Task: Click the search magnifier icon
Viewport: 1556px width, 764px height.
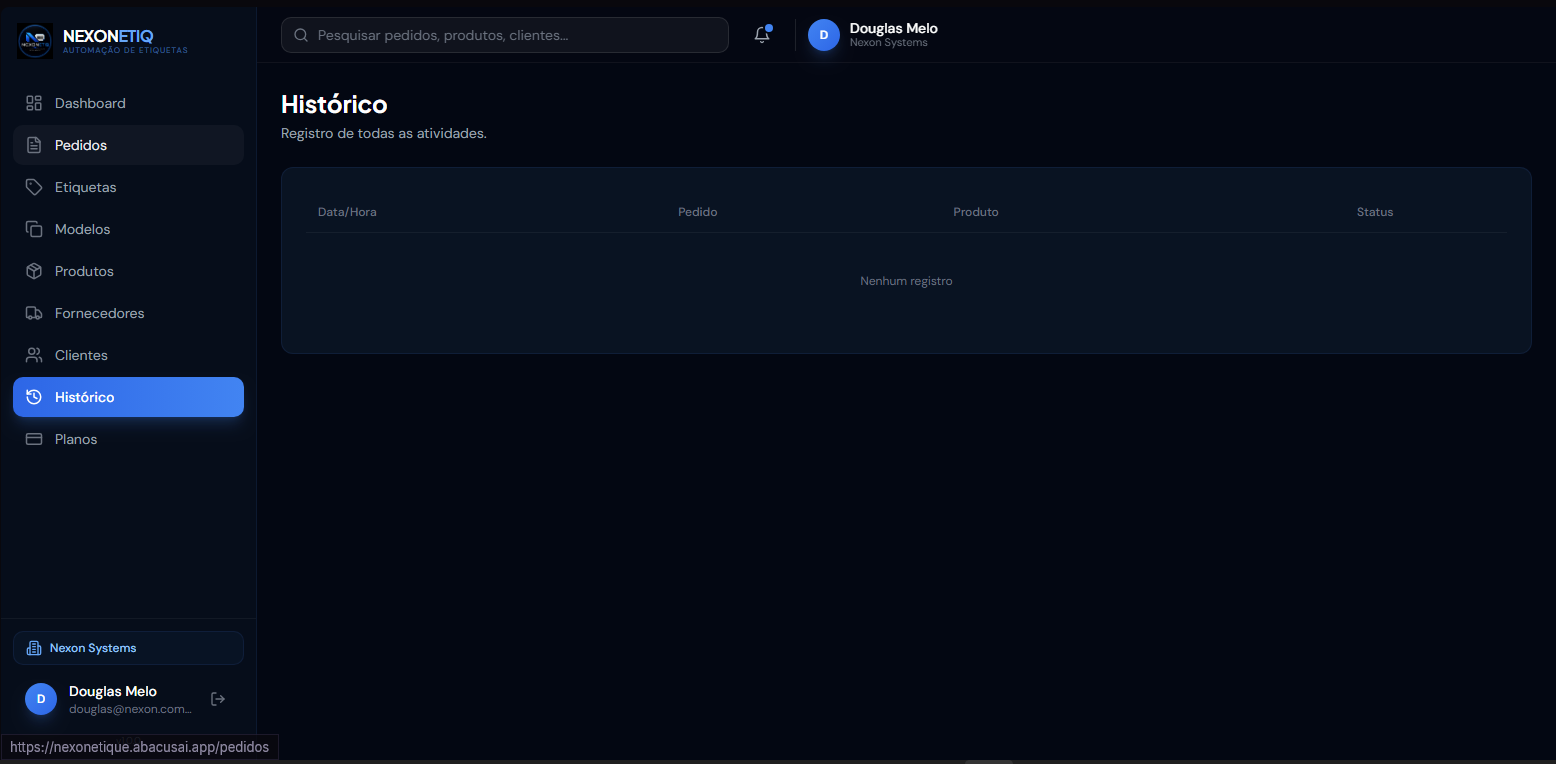Action: (x=301, y=35)
